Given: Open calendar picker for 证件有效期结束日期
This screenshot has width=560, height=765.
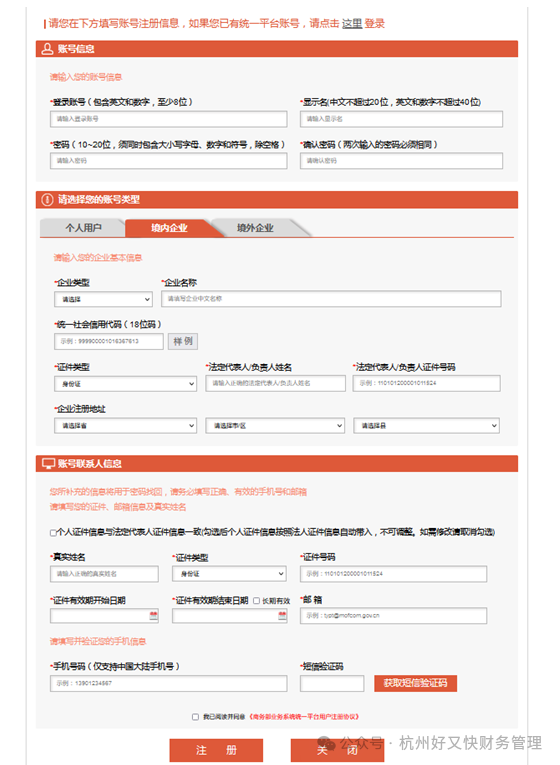Looking at the screenshot, I should 282,616.
